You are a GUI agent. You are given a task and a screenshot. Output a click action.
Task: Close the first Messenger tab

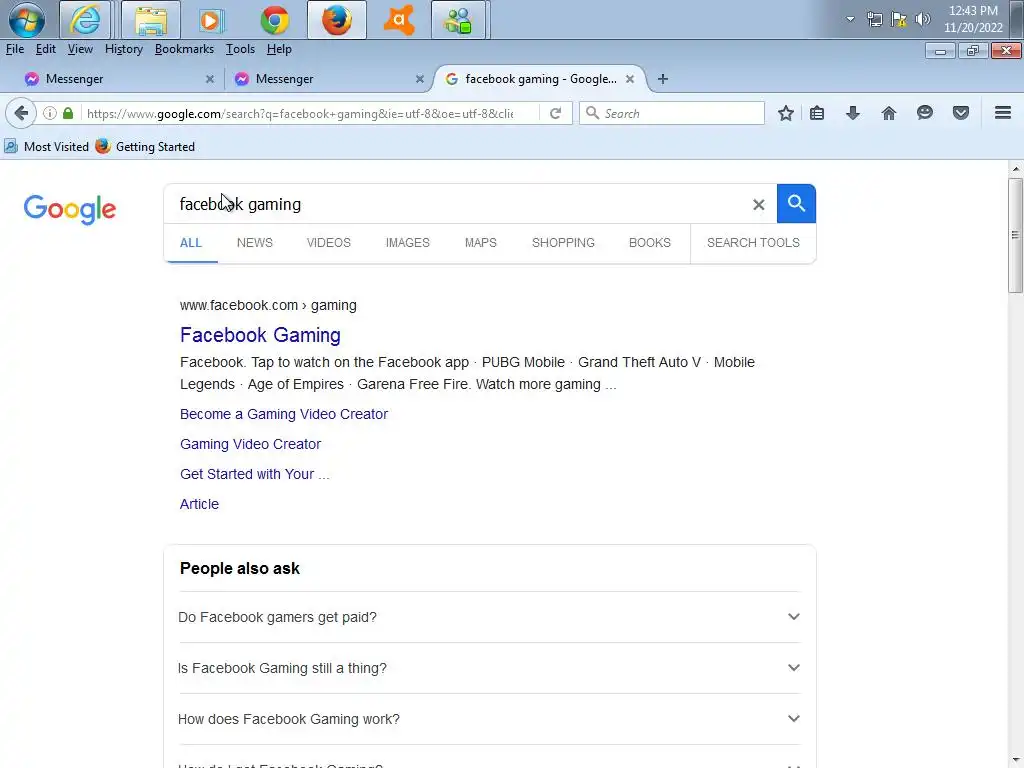(210, 79)
